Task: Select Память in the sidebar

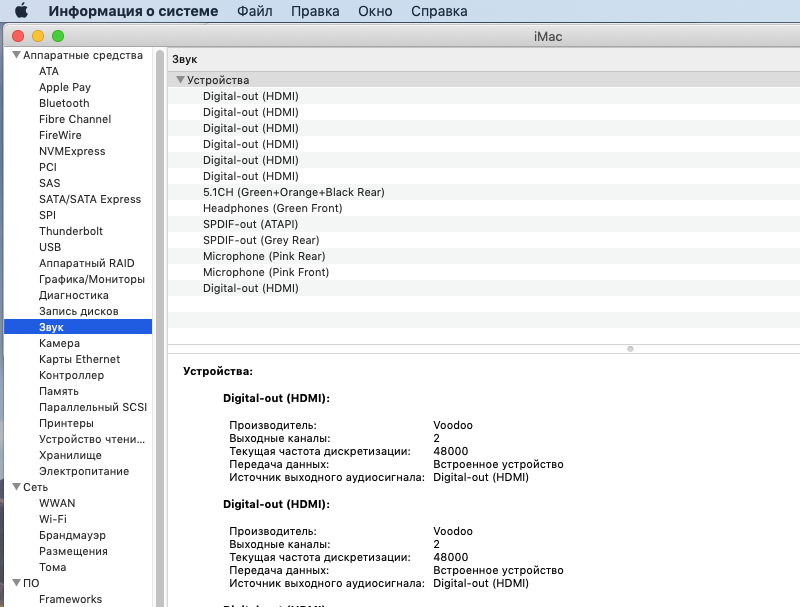Action: [x=59, y=391]
